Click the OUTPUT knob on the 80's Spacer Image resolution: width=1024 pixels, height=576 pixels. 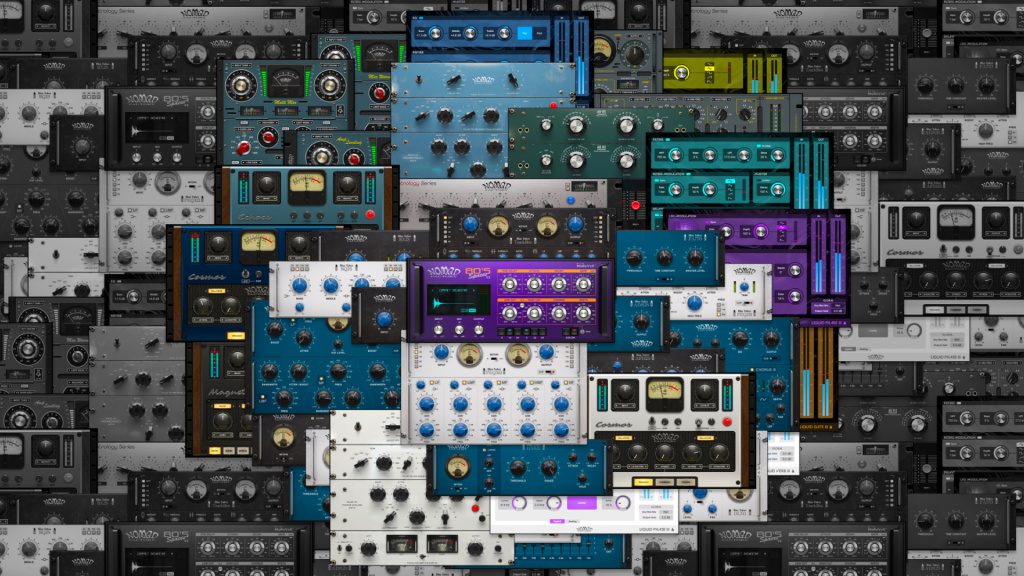(x=479, y=330)
